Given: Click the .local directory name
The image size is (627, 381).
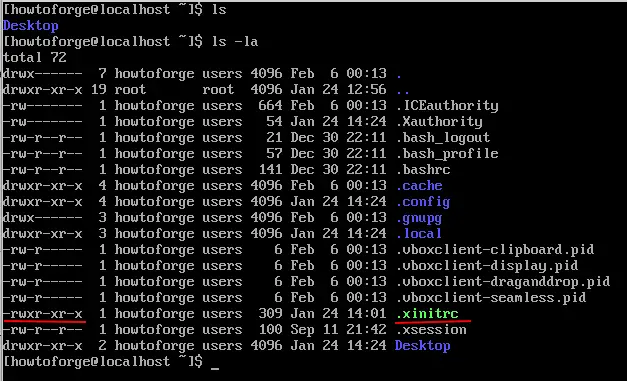Looking at the screenshot, I should [x=419, y=233].
